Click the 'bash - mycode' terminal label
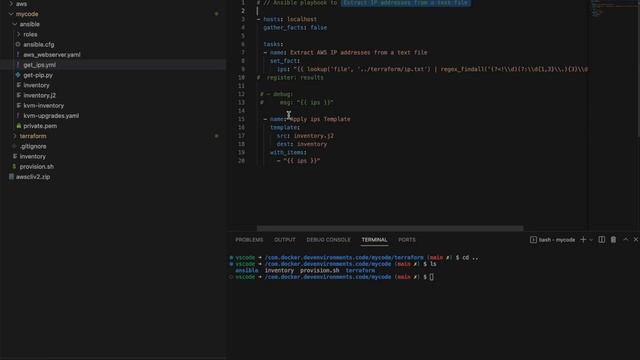This screenshot has width=640, height=360. [x=557, y=240]
